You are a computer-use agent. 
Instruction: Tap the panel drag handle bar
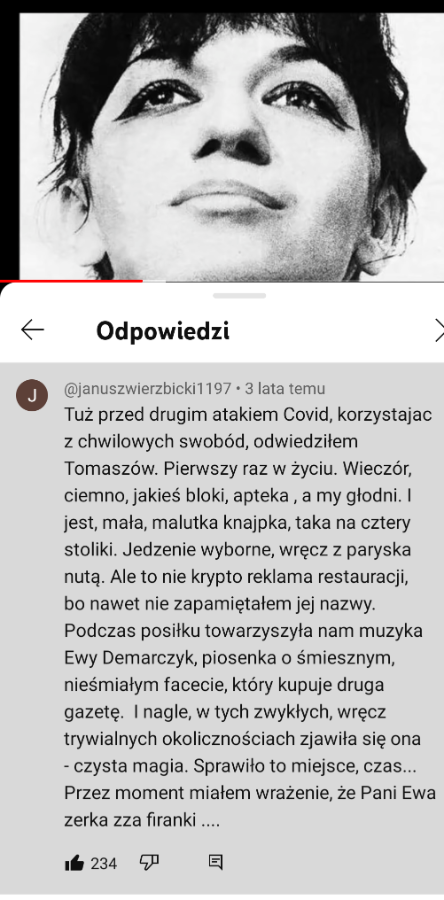coord(239,296)
